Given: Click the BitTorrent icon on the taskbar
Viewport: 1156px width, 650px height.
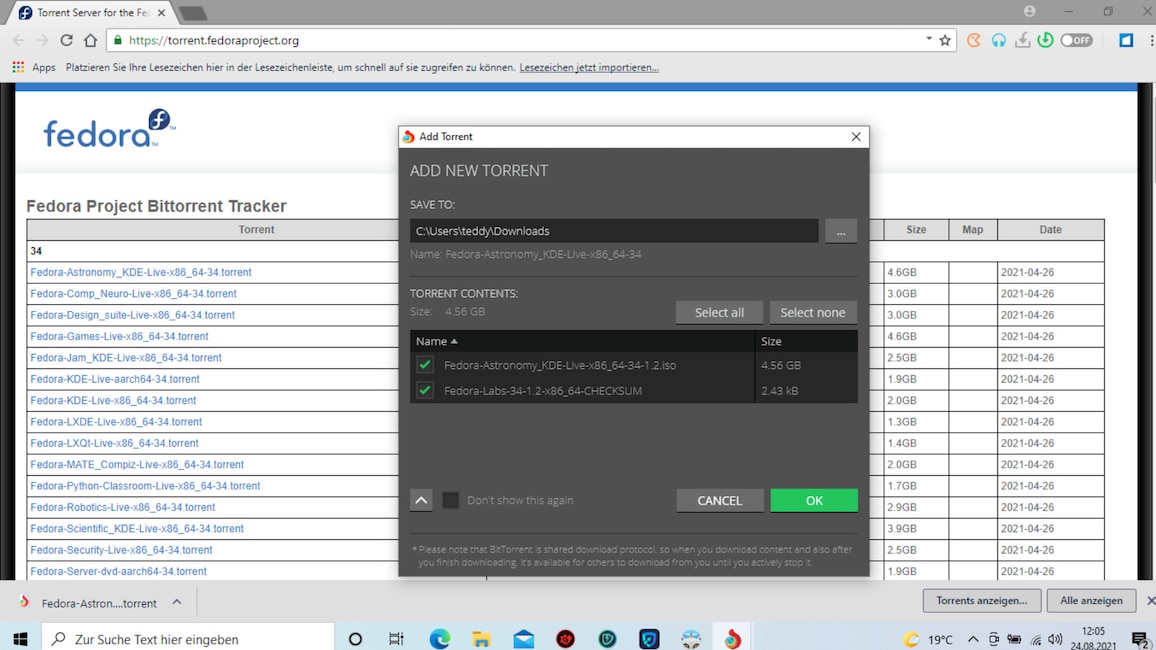Looking at the screenshot, I should [x=732, y=639].
